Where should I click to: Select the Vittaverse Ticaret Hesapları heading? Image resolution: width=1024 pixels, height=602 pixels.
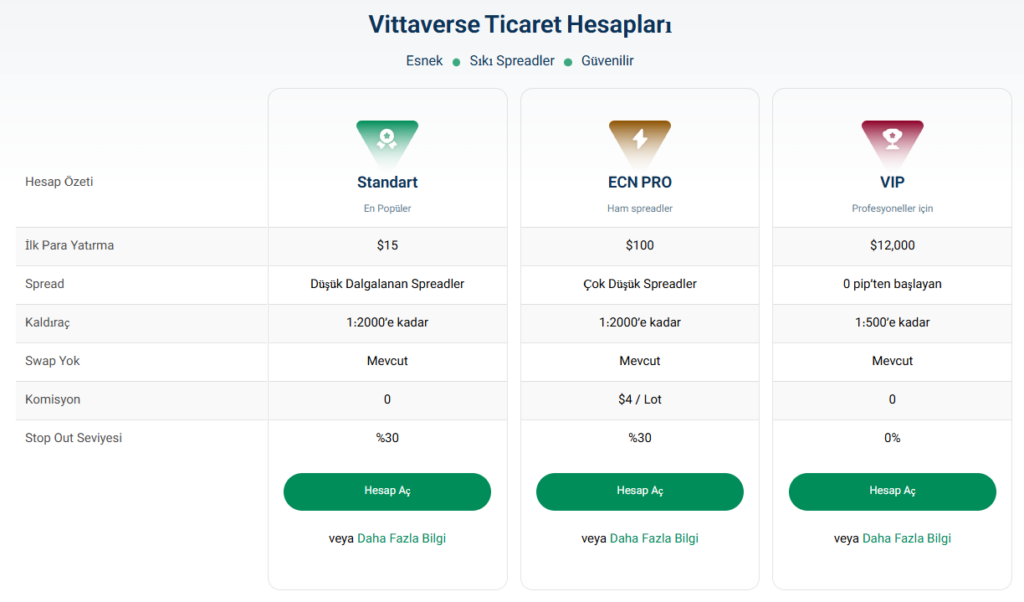click(520, 24)
